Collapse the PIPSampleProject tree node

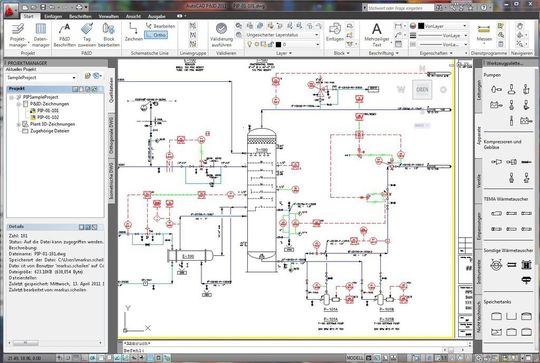pos(11,97)
